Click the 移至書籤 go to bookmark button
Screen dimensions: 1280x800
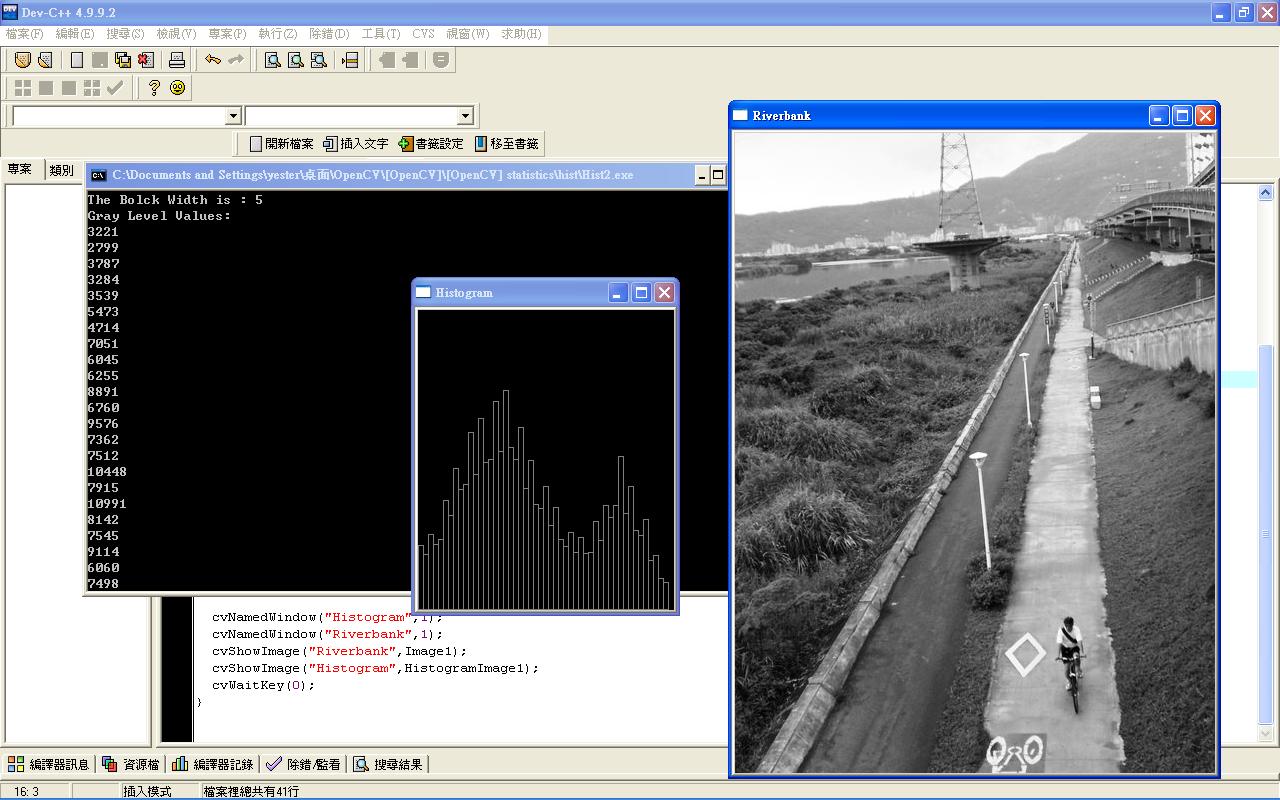pyautogui.click(x=506, y=144)
